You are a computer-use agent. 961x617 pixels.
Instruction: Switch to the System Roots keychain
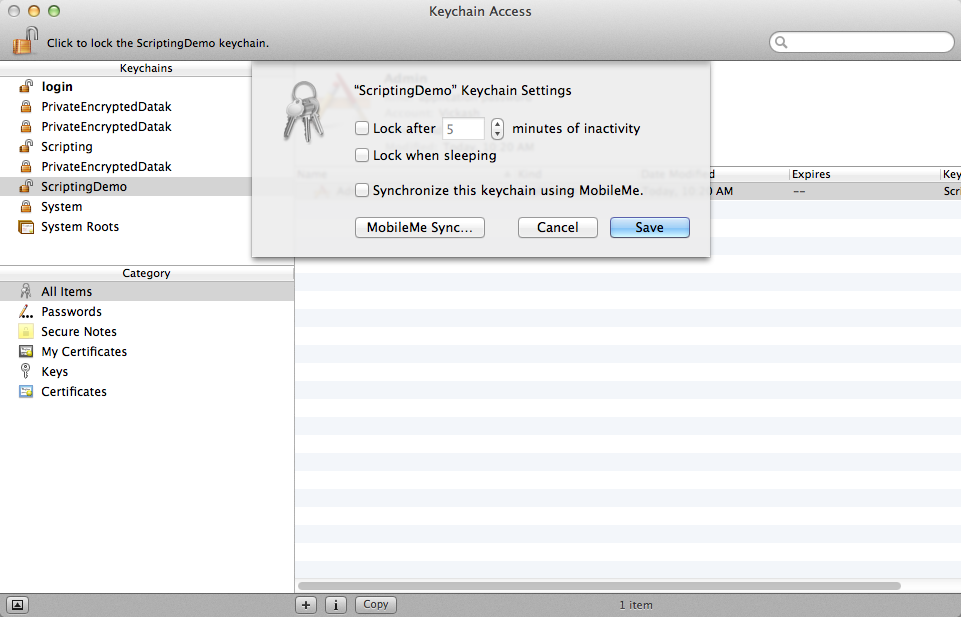tap(78, 226)
